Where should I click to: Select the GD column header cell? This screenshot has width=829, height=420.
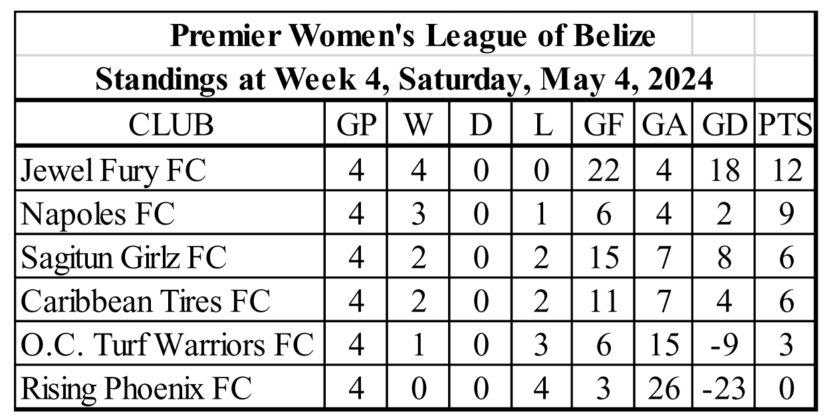[724, 125]
